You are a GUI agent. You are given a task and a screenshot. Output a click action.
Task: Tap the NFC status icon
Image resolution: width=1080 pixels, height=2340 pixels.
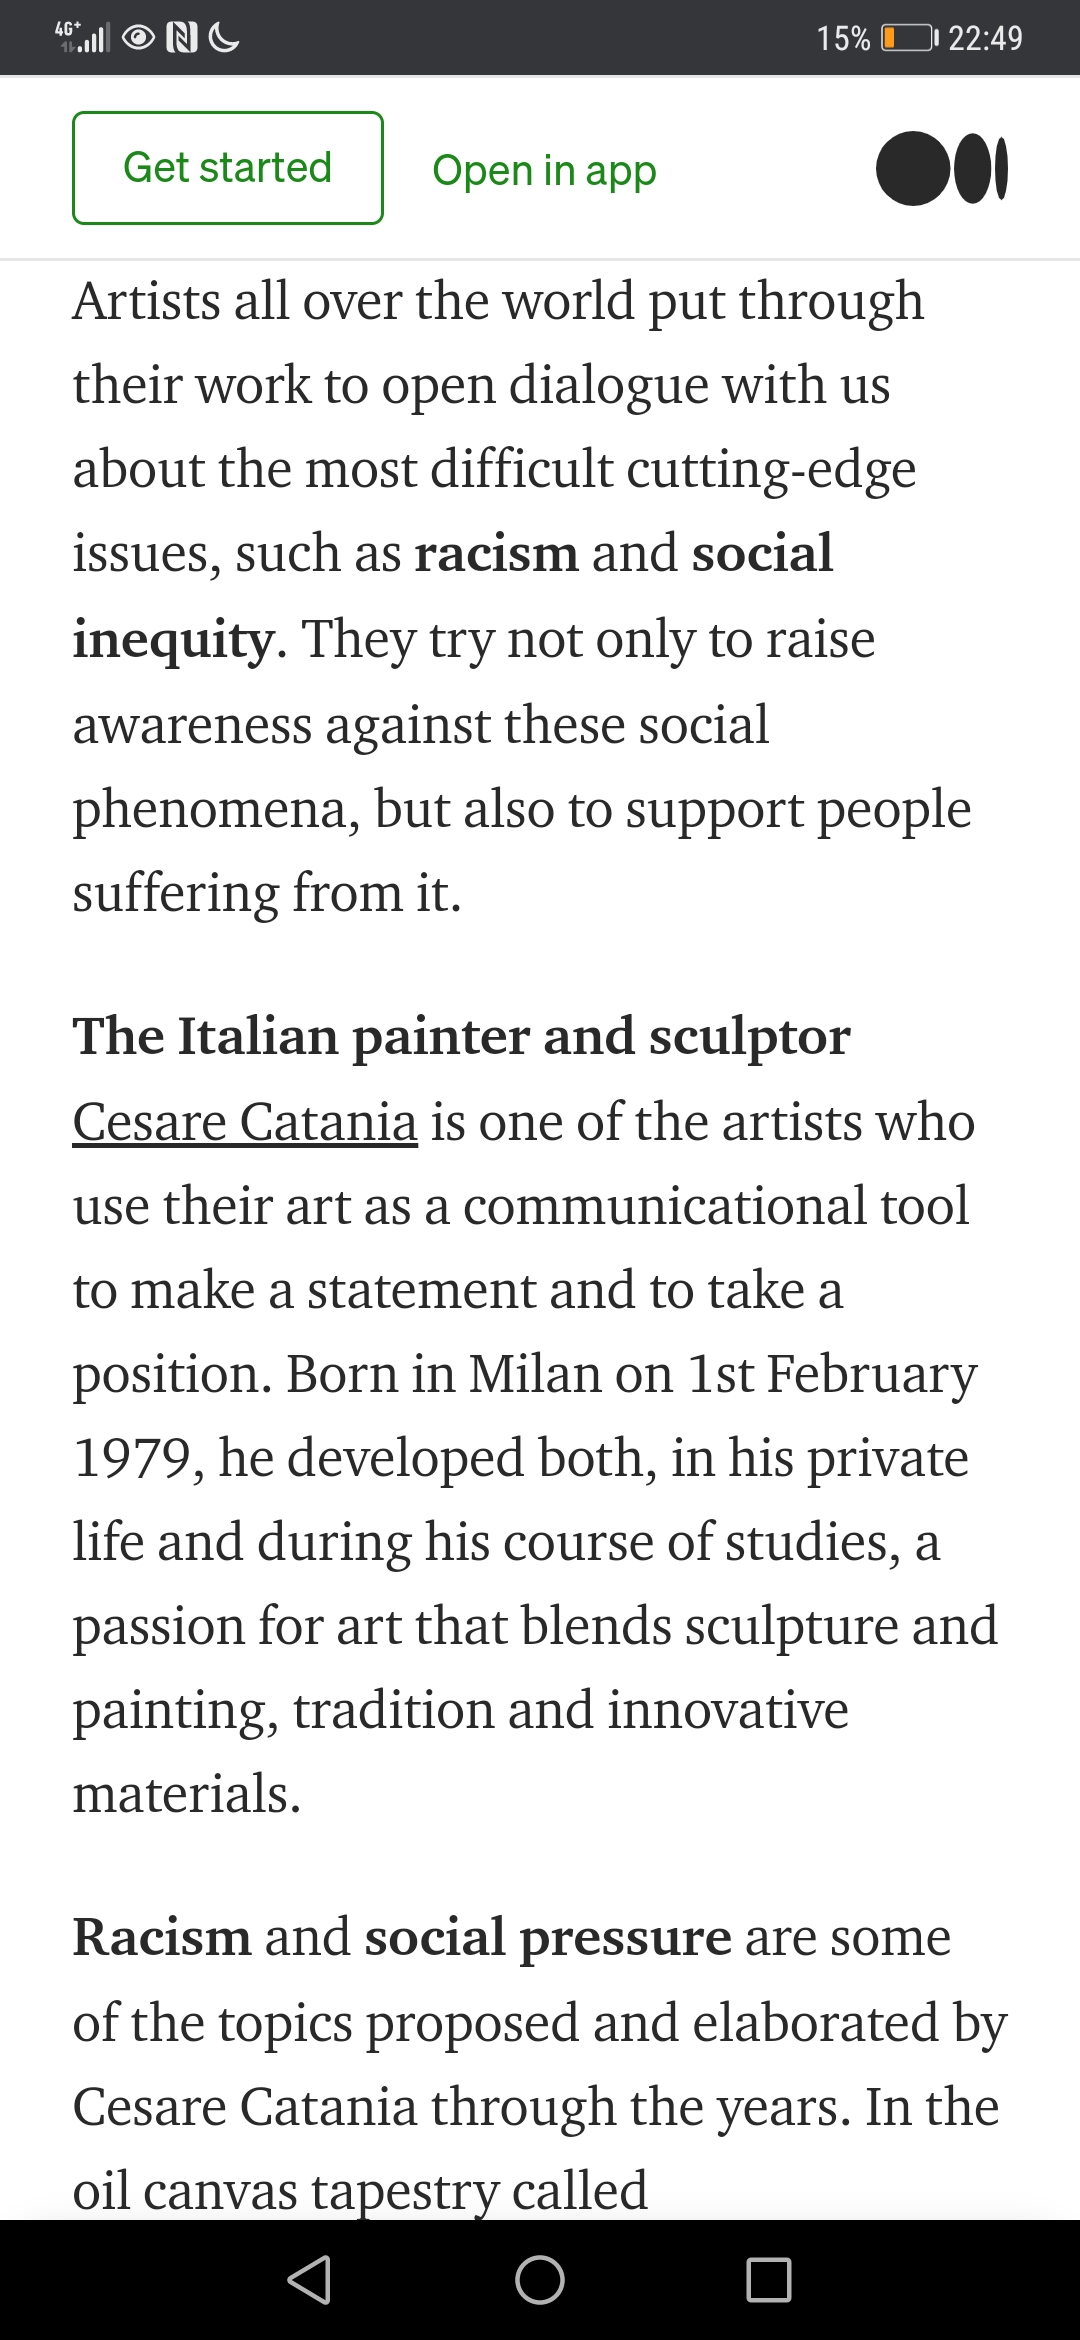point(181,38)
